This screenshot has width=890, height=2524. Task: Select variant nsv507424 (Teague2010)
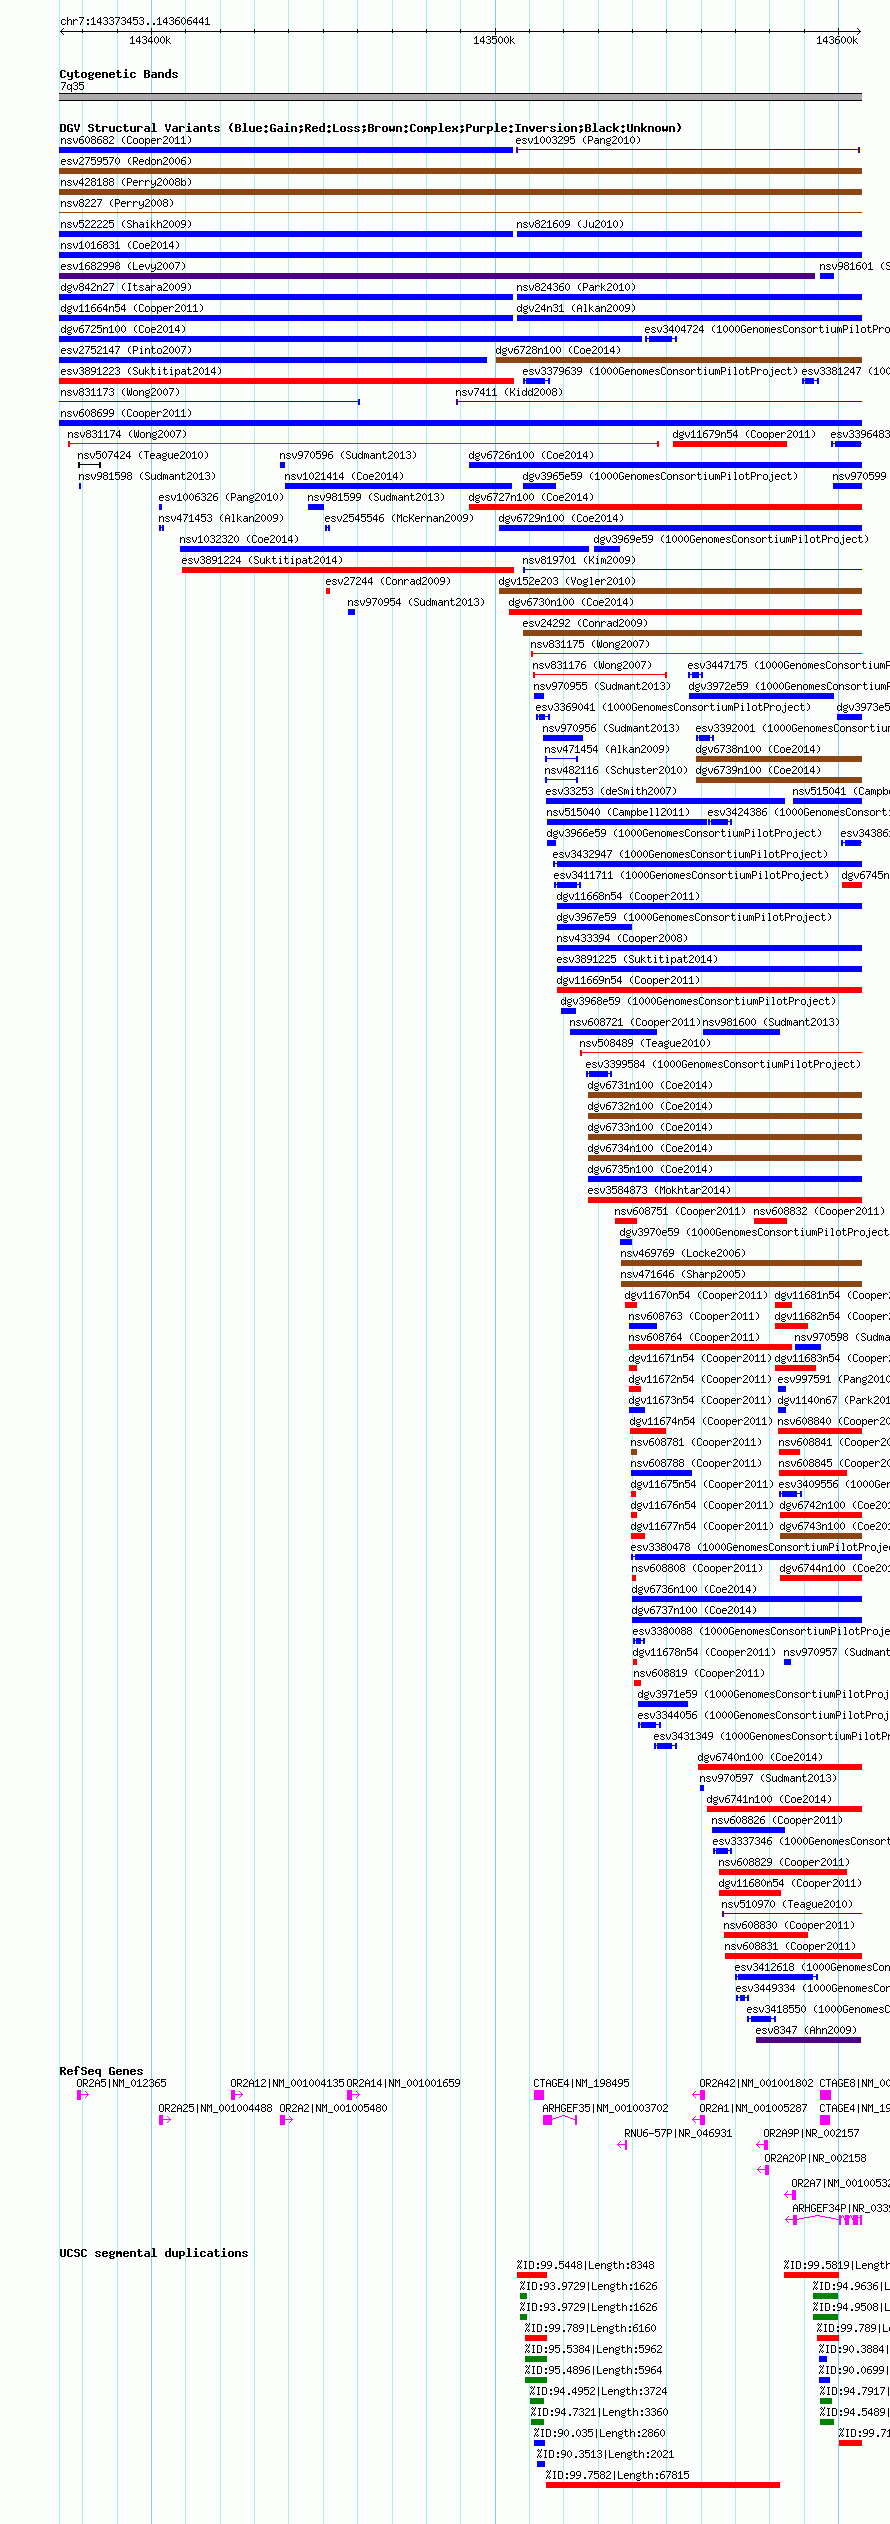point(143,455)
